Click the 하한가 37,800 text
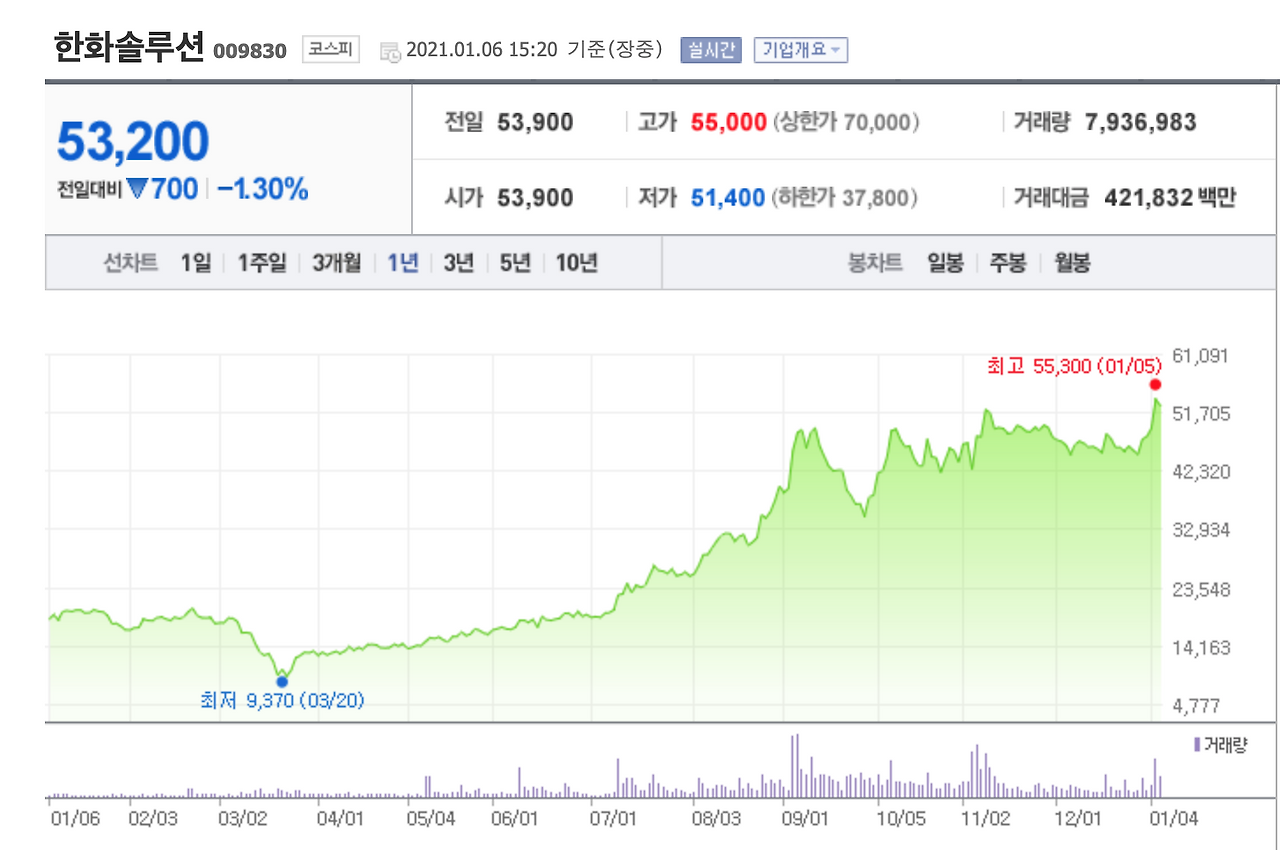 (x=844, y=198)
